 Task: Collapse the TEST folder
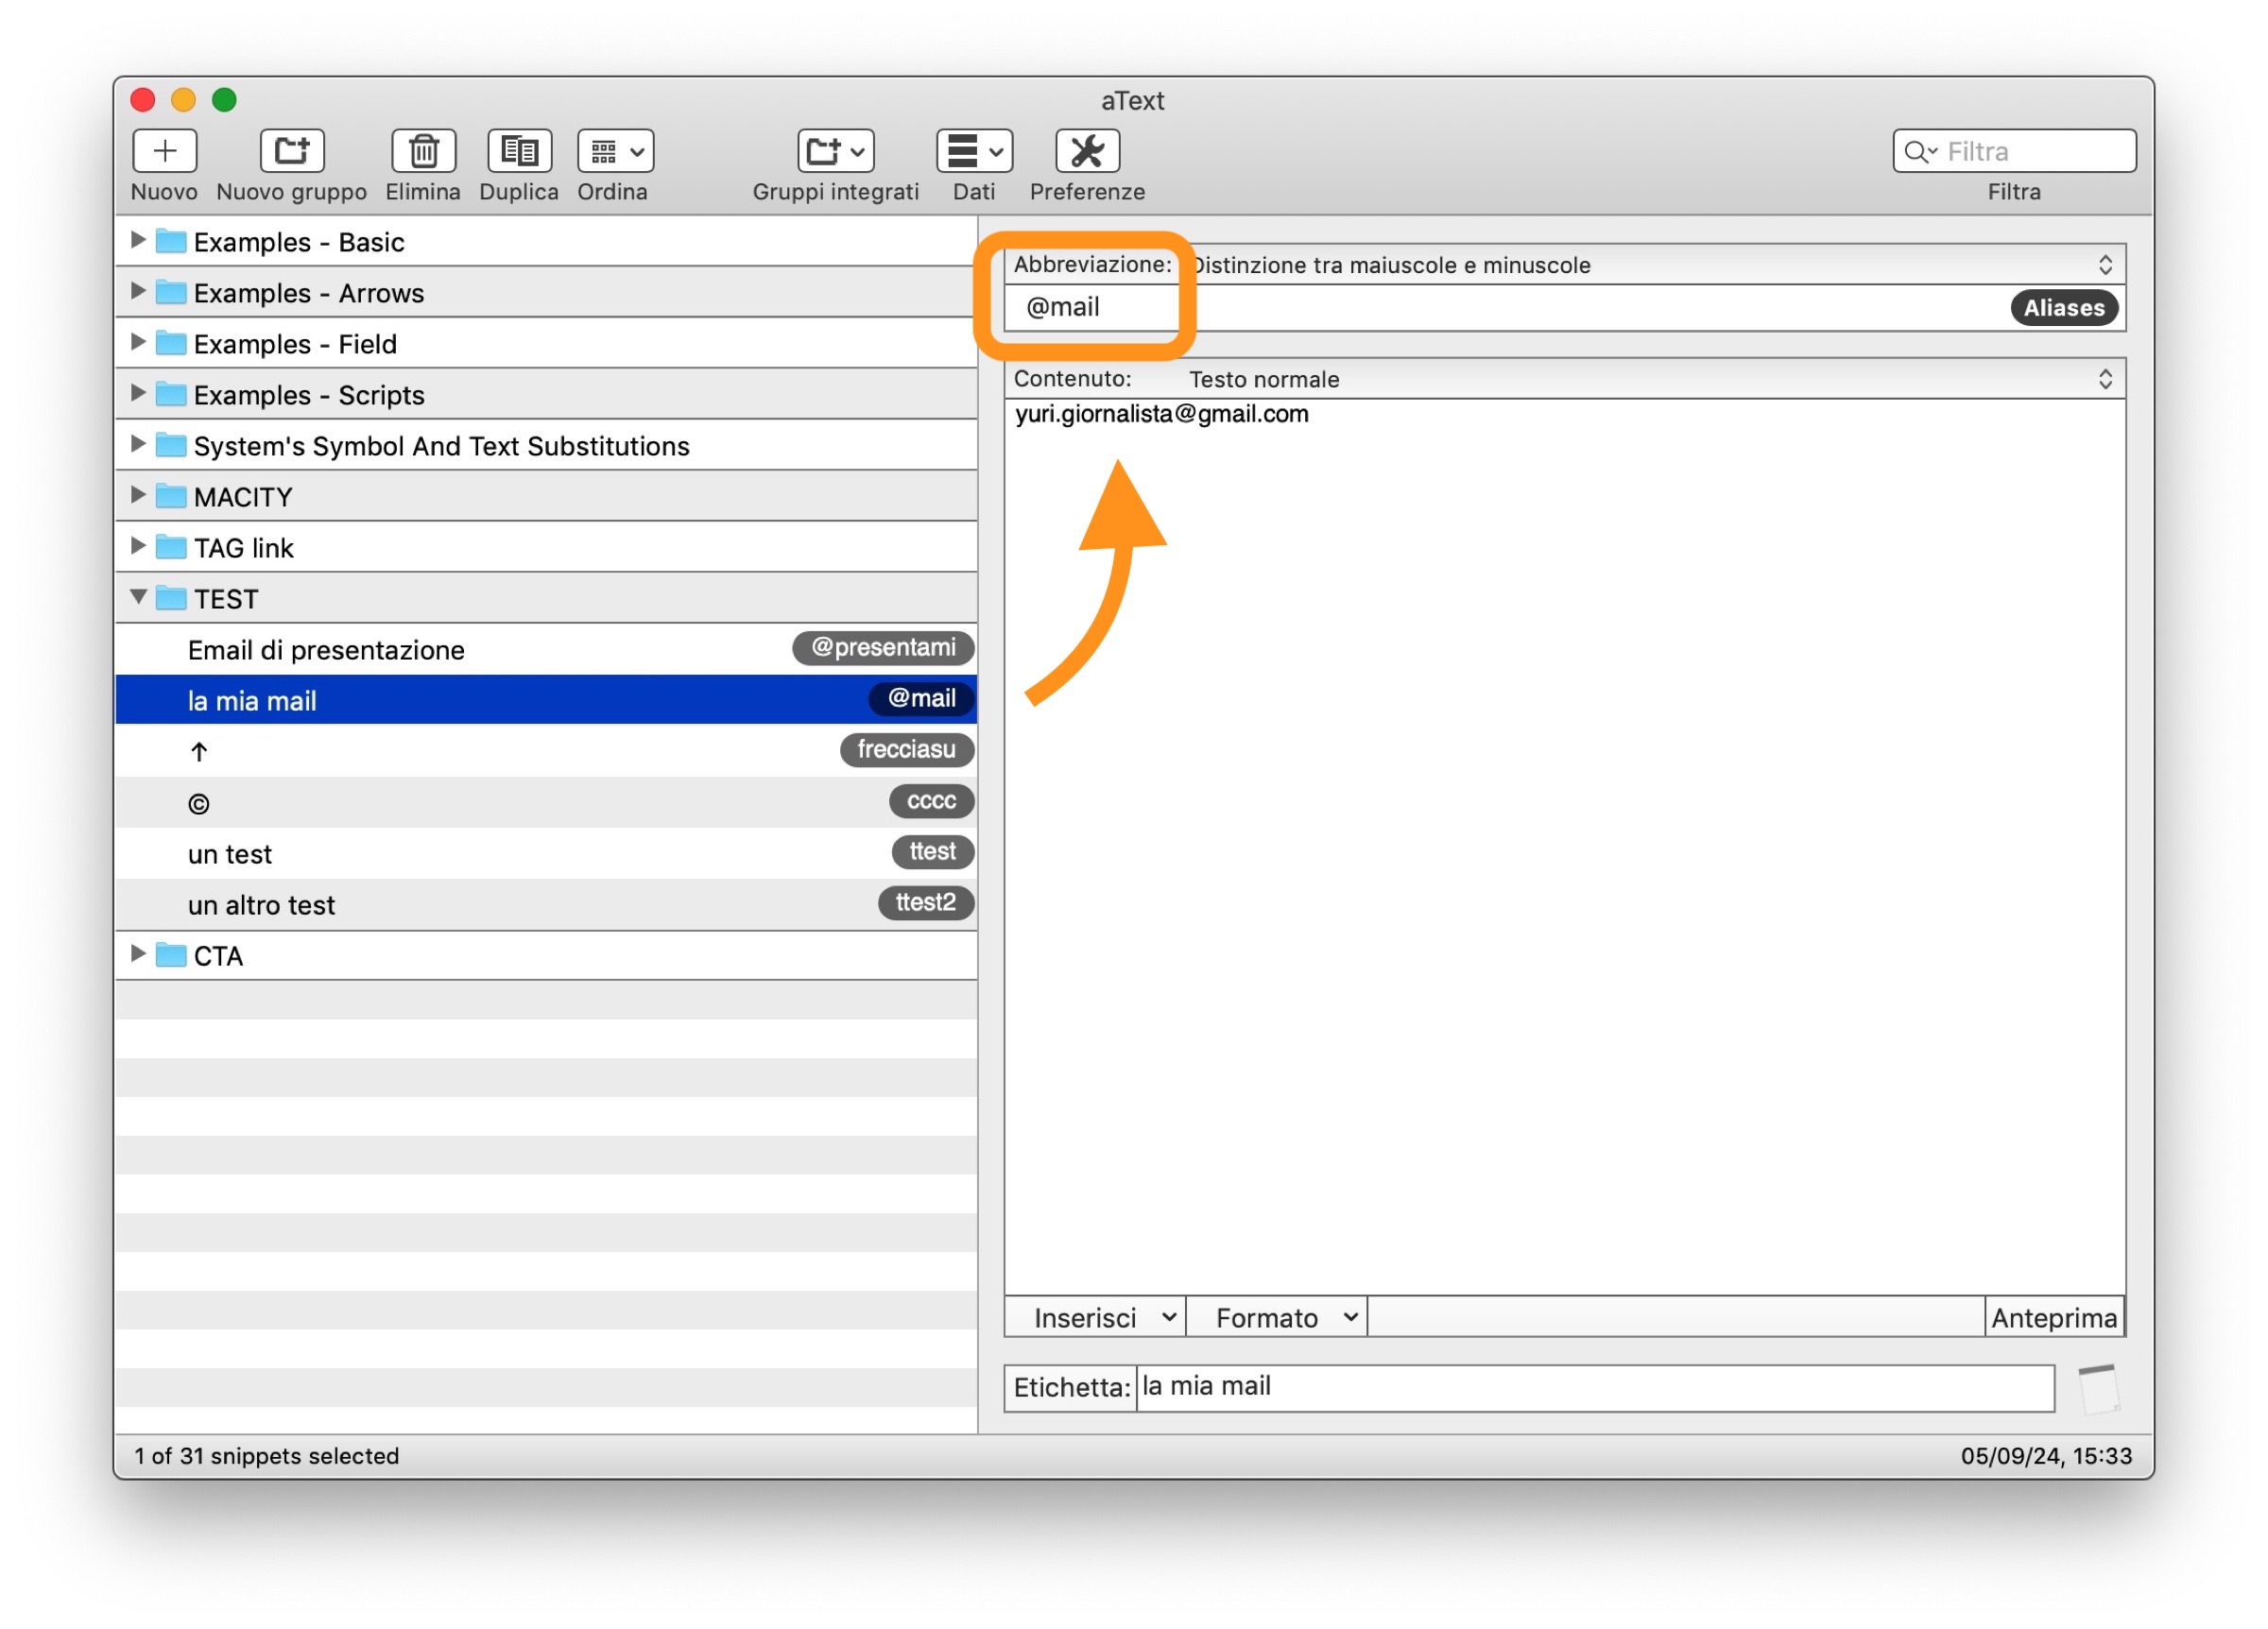(138, 597)
